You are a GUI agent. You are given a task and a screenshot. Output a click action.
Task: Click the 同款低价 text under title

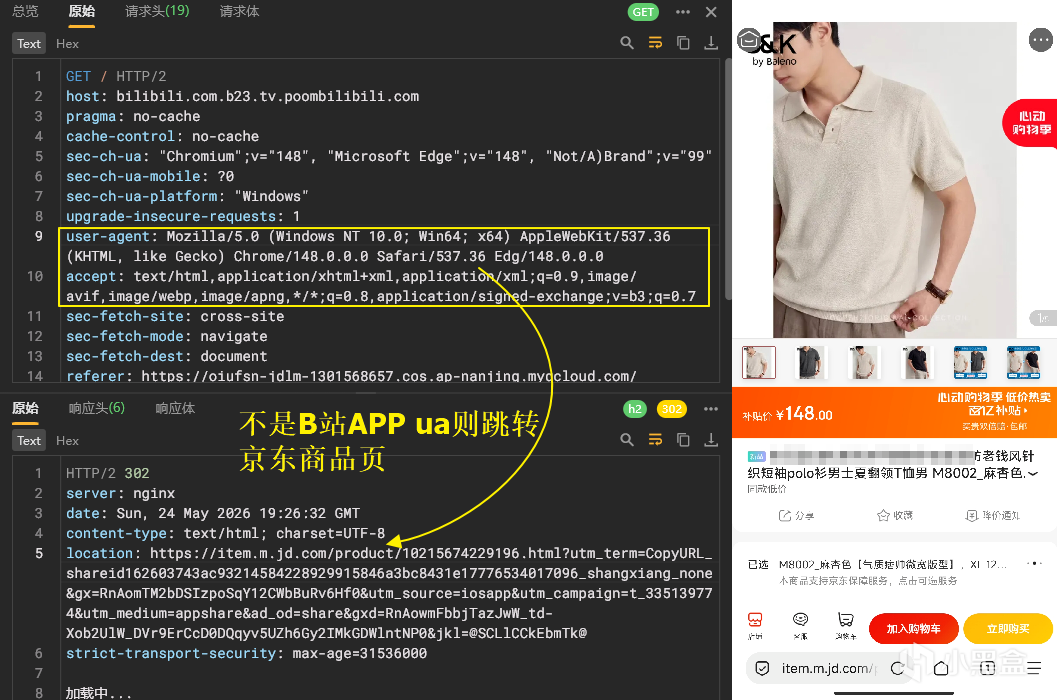click(766, 489)
